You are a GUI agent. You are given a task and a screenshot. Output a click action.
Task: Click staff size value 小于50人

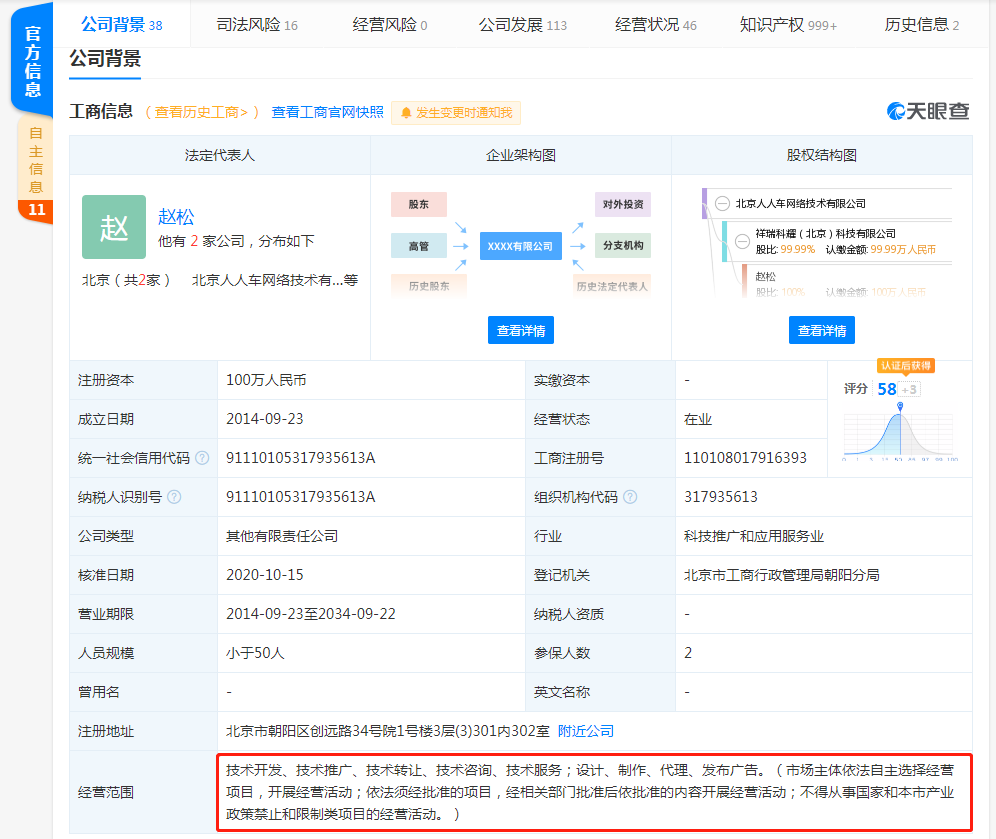point(255,653)
